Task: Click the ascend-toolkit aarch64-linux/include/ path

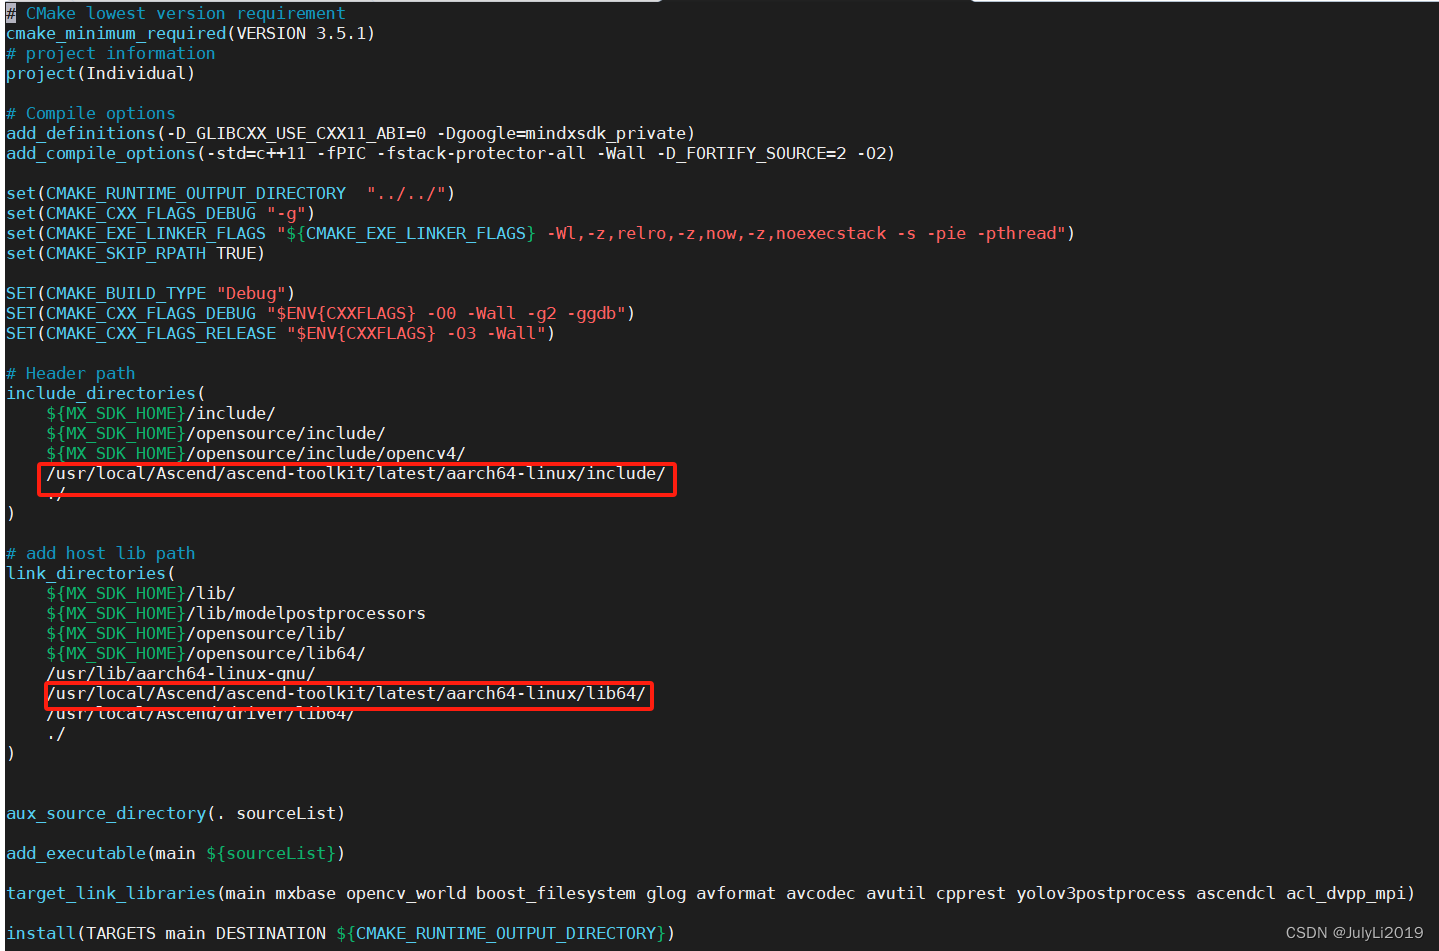Action: pyautogui.click(x=355, y=473)
